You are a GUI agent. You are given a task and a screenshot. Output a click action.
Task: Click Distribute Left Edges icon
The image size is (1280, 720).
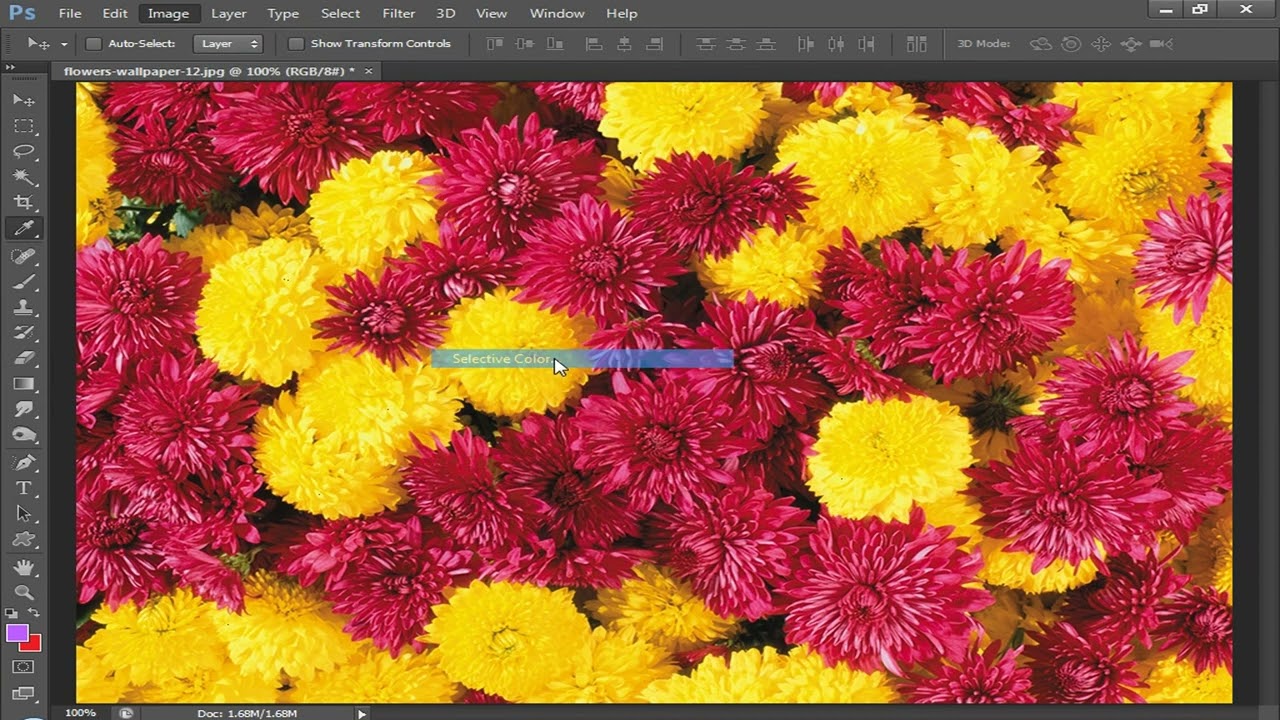coord(806,44)
